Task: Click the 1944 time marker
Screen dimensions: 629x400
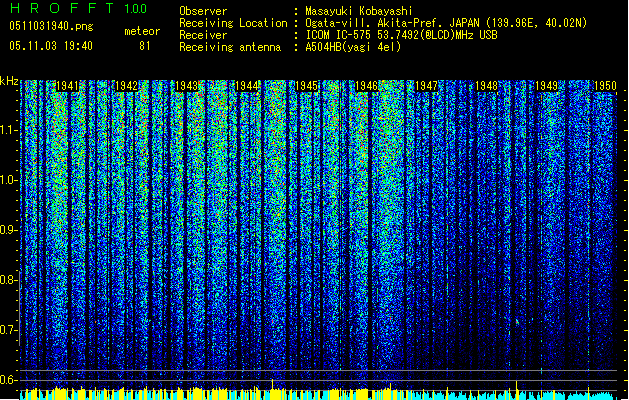Action: coord(247,86)
